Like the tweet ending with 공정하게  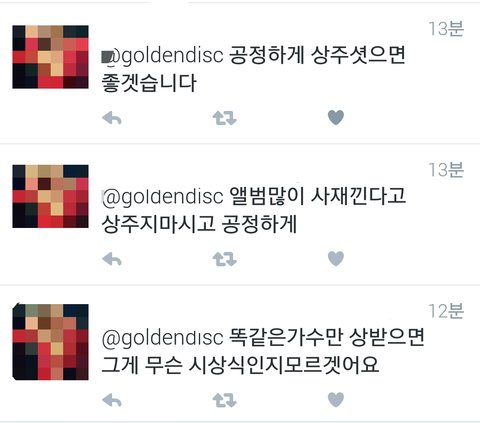coord(336,259)
